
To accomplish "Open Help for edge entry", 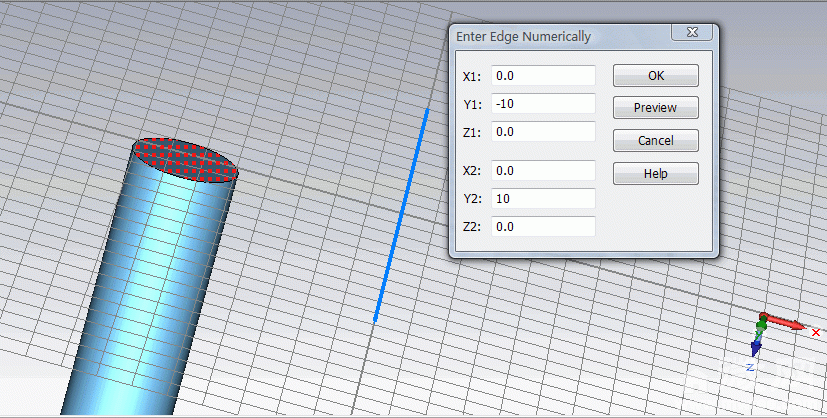I will 656,173.
